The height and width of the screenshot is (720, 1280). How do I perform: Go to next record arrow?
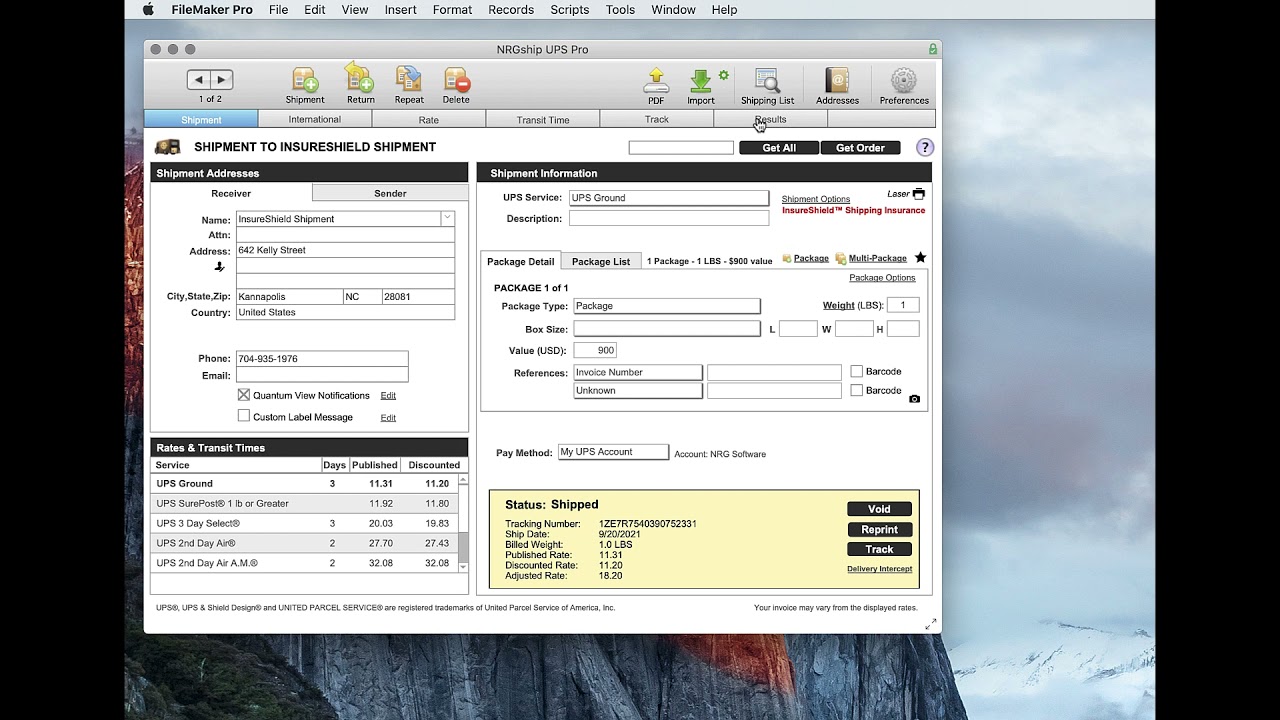(222, 80)
